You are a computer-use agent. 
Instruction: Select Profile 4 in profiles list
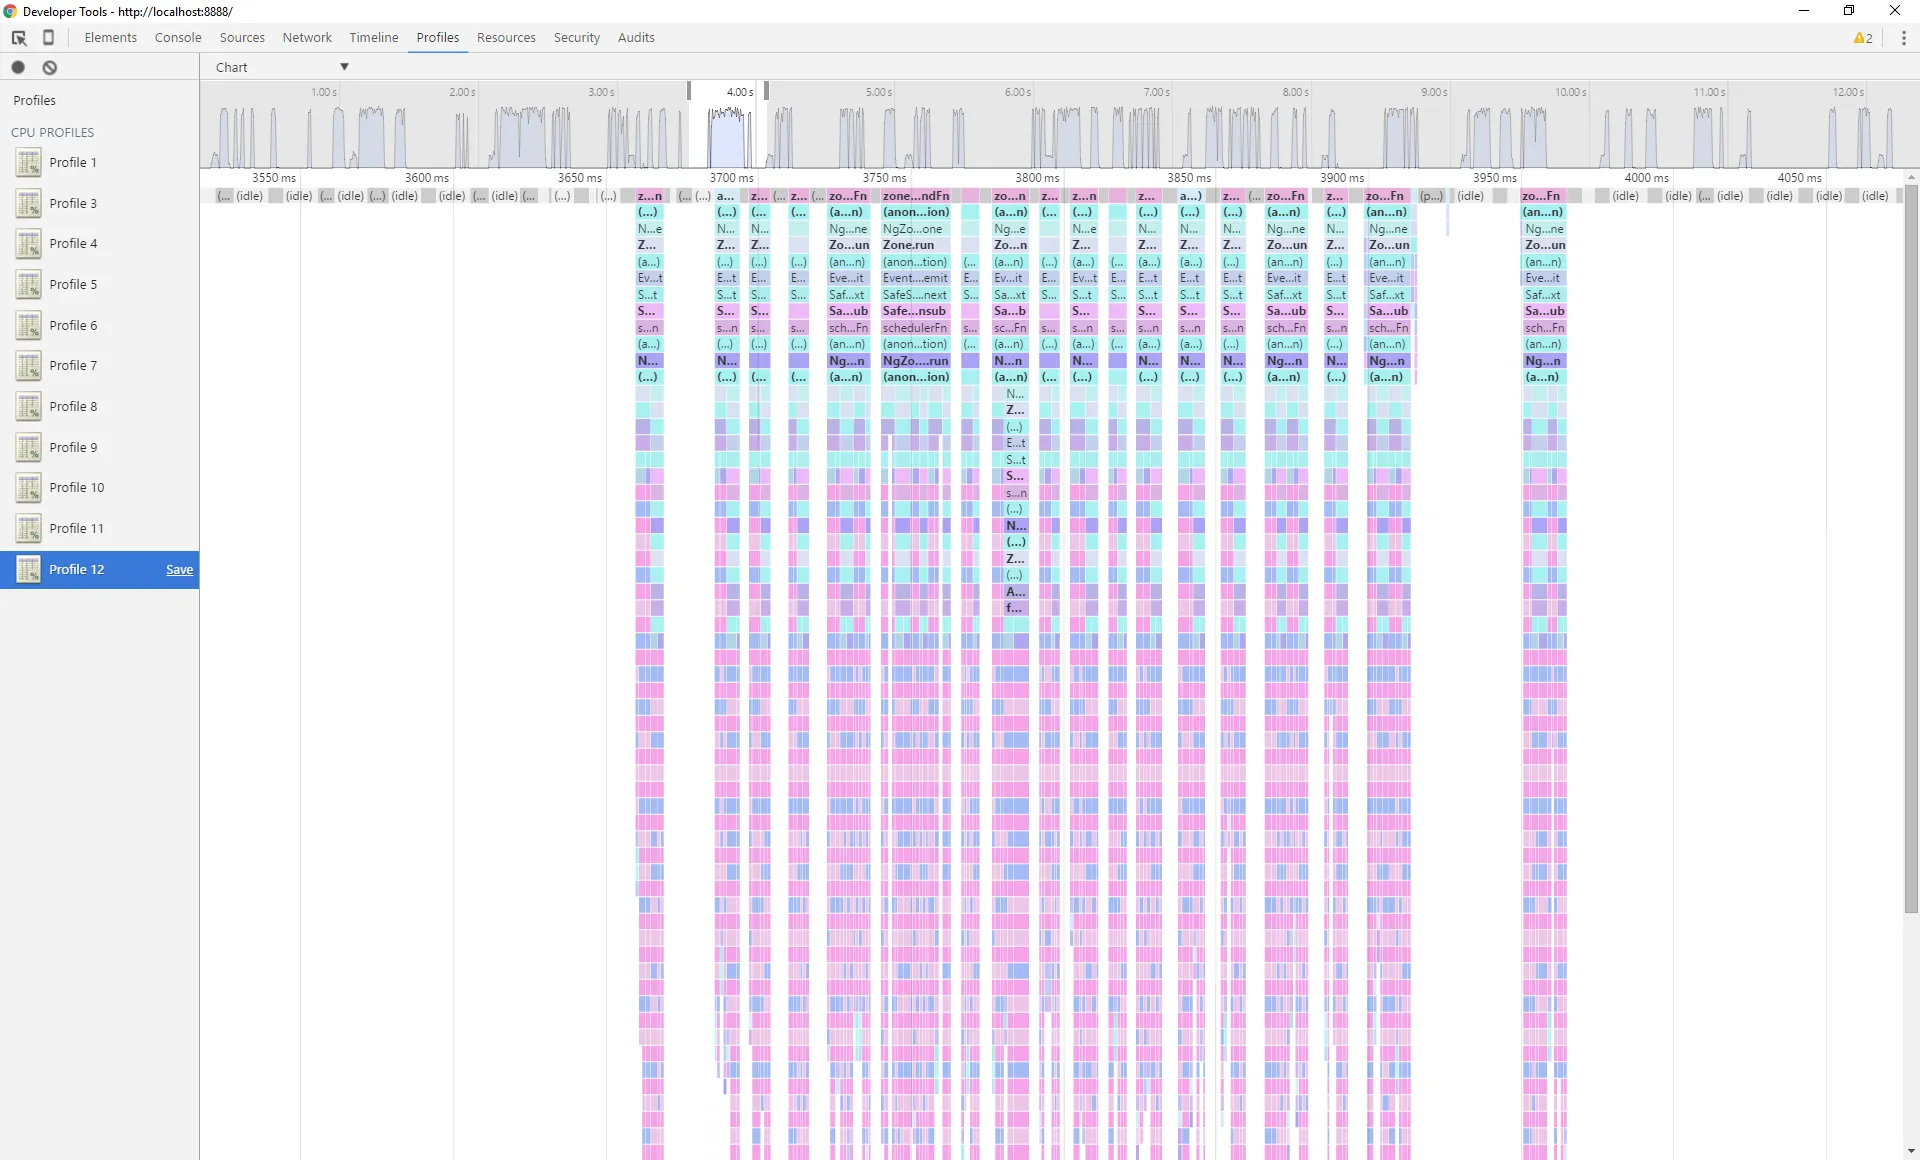pyautogui.click(x=73, y=244)
